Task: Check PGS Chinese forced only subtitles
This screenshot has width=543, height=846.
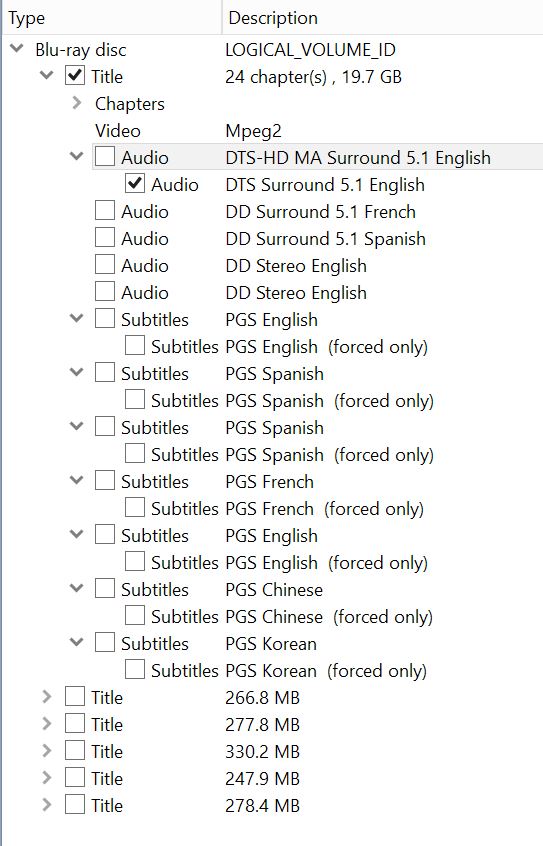Action: pos(135,616)
